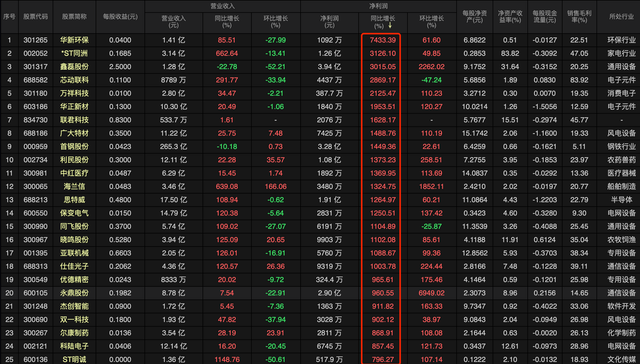Sort by the 净利润(元) sub-column header
Image resolution: width=640 pixels, height=364 pixels.
click(x=329, y=22)
